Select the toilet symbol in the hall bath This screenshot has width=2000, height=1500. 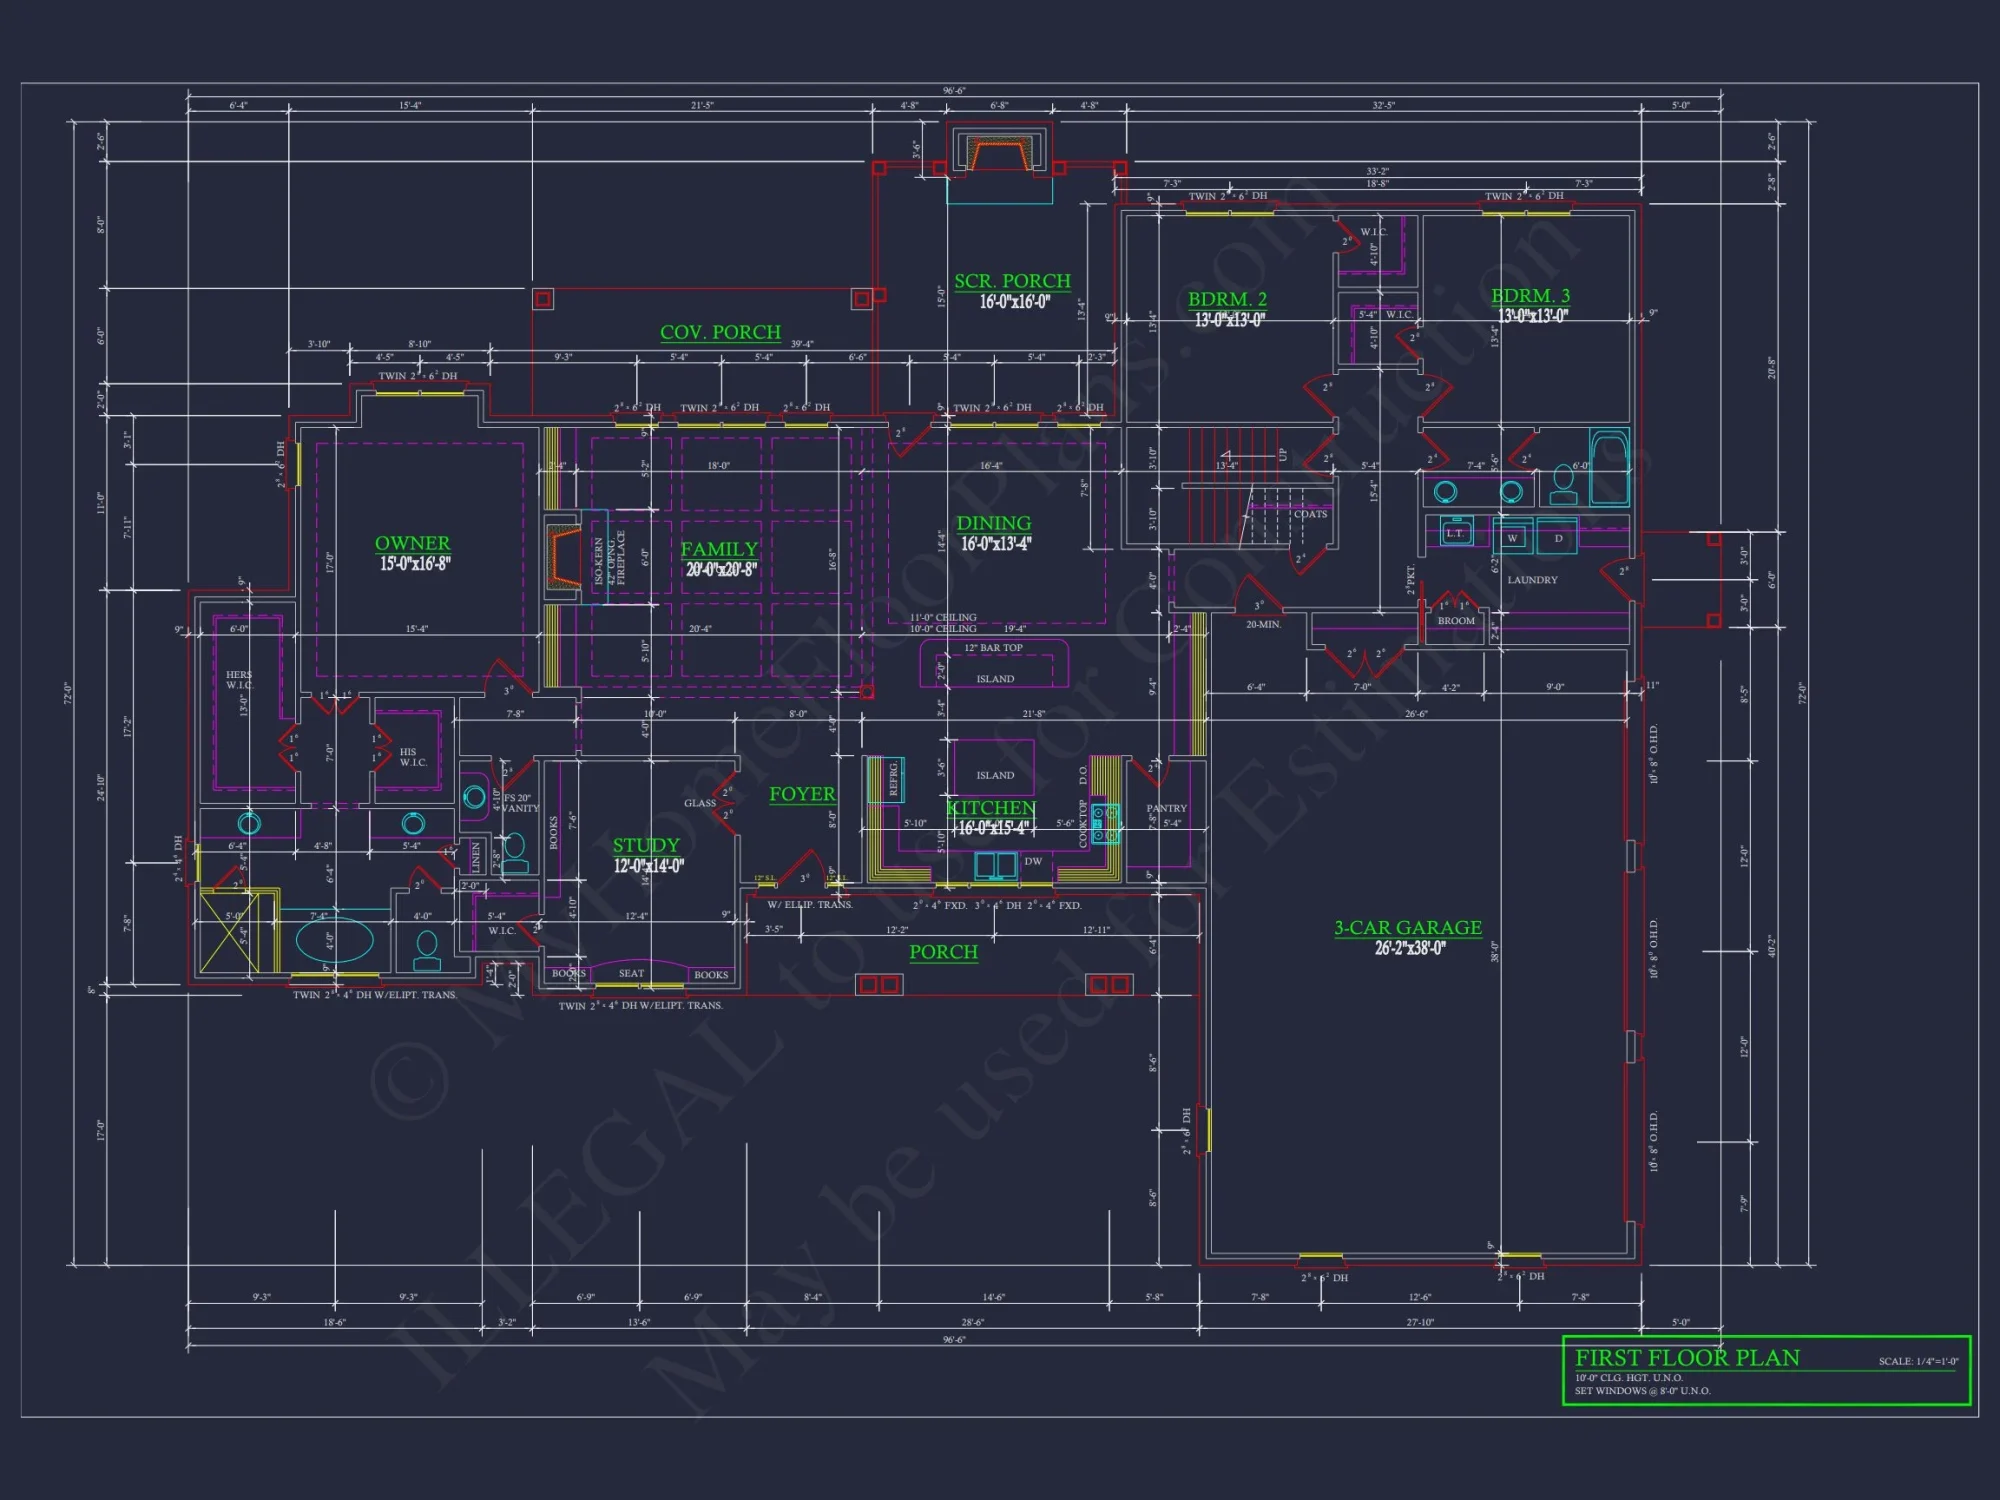[x=1564, y=486]
